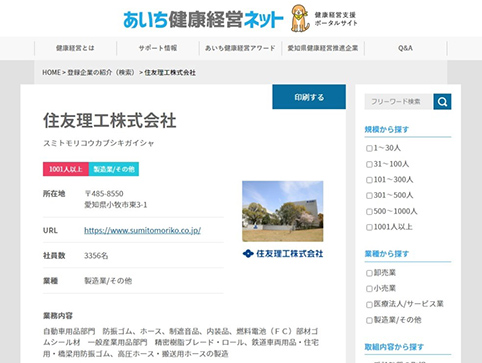
Task: Tick the 医療法人/サービス業 checkbox
Action: pos(369,304)
